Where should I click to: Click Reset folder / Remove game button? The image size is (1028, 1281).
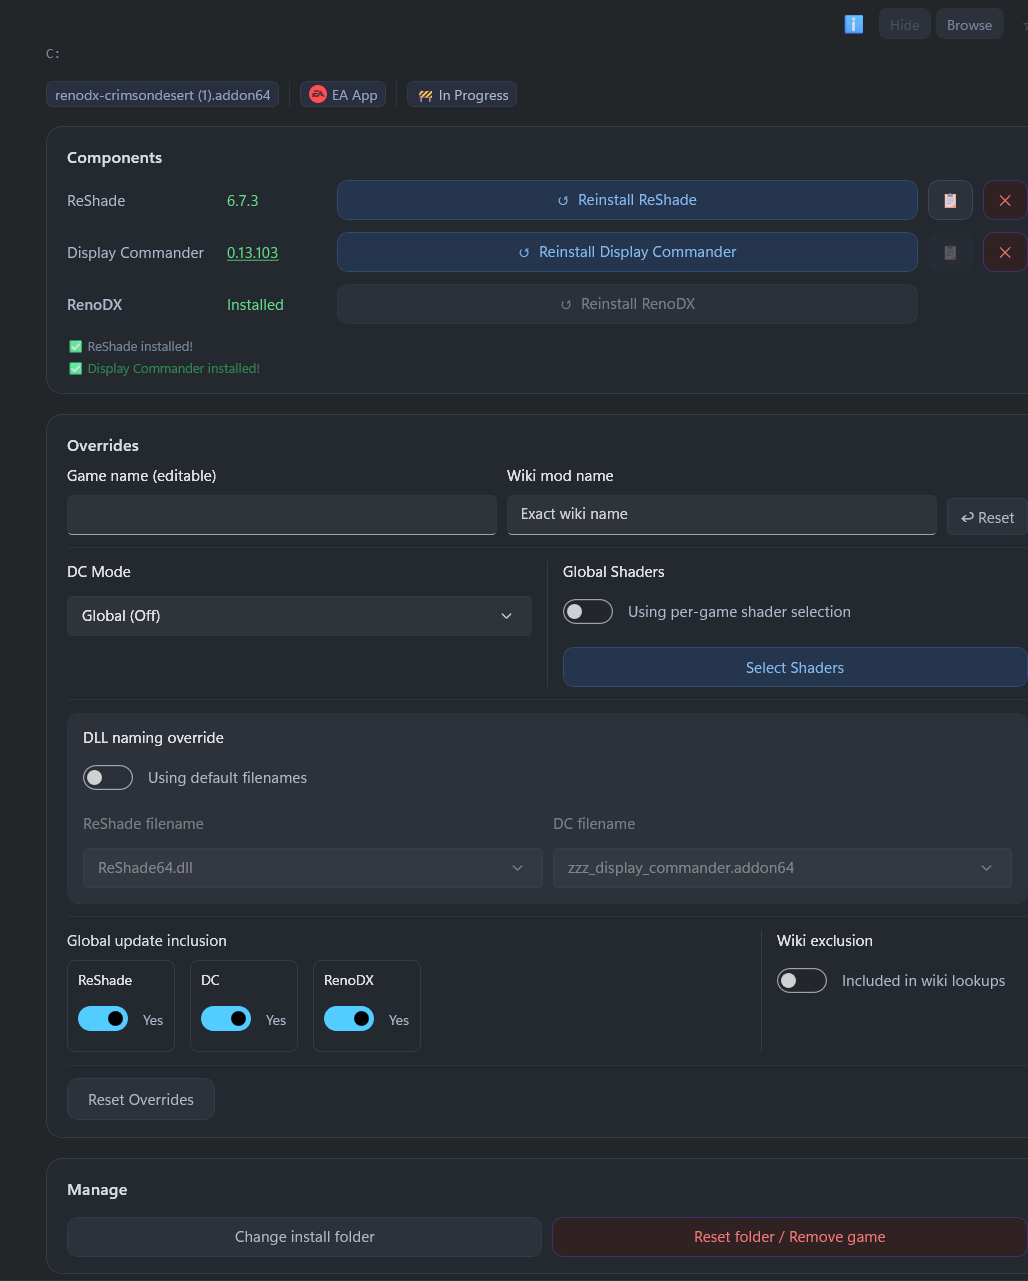[790, 1237]
